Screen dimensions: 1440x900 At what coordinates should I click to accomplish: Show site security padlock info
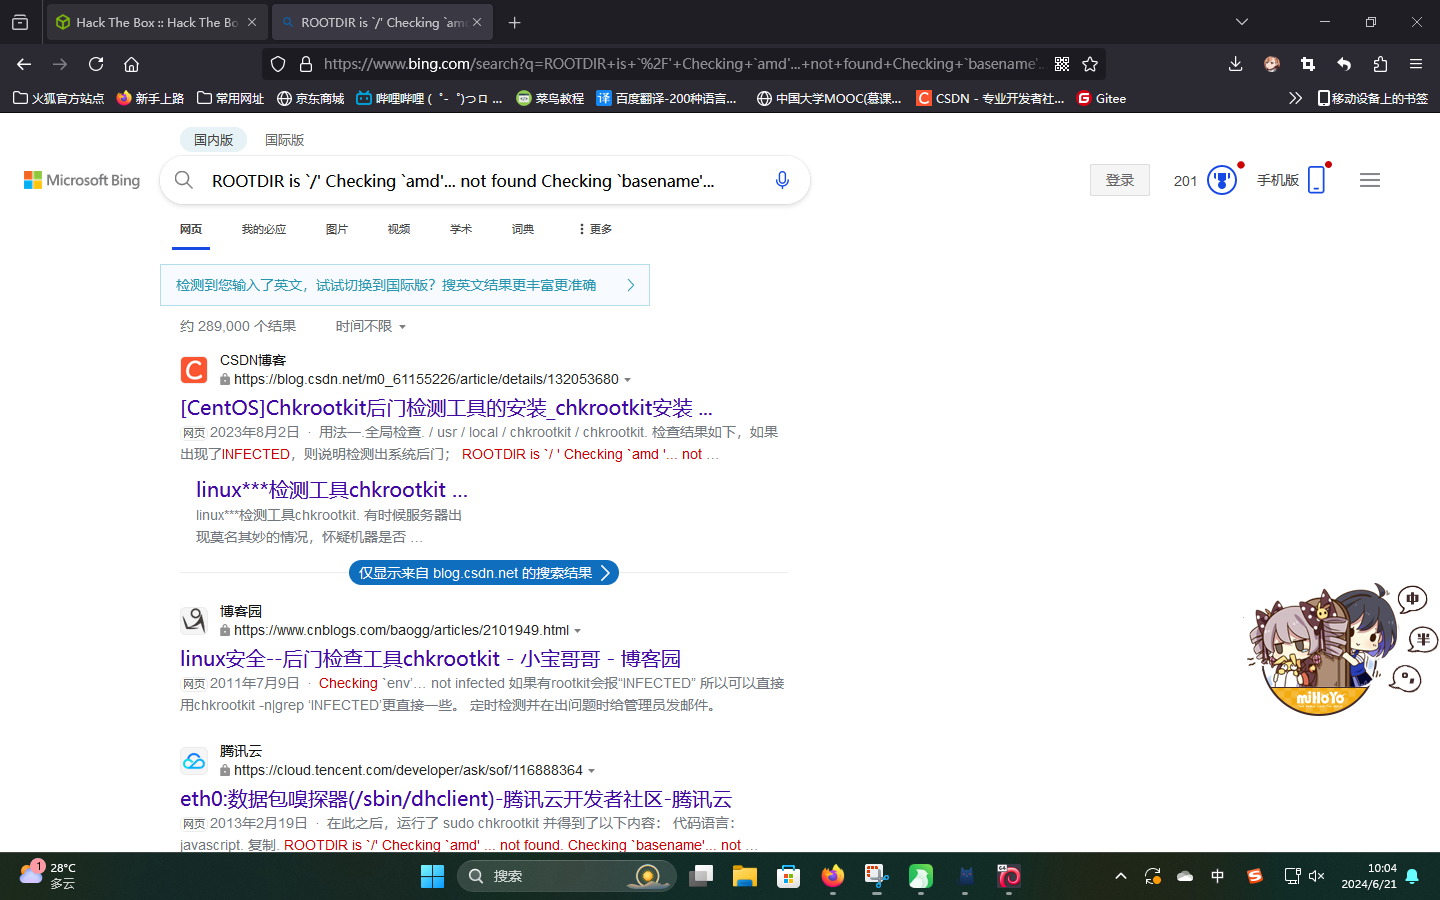(306, 64)
